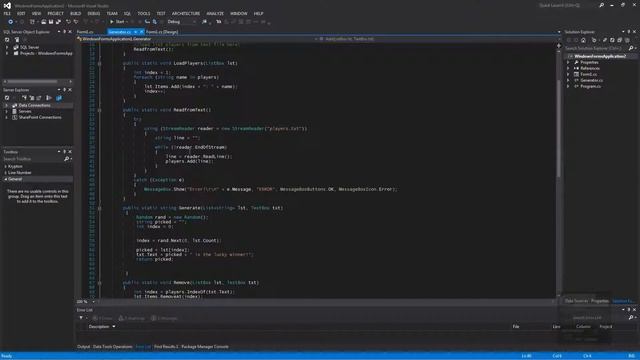This screenshot has height=360, width=640.
Task: Click the Start debugging play button
Action: [x=111, y=22]
